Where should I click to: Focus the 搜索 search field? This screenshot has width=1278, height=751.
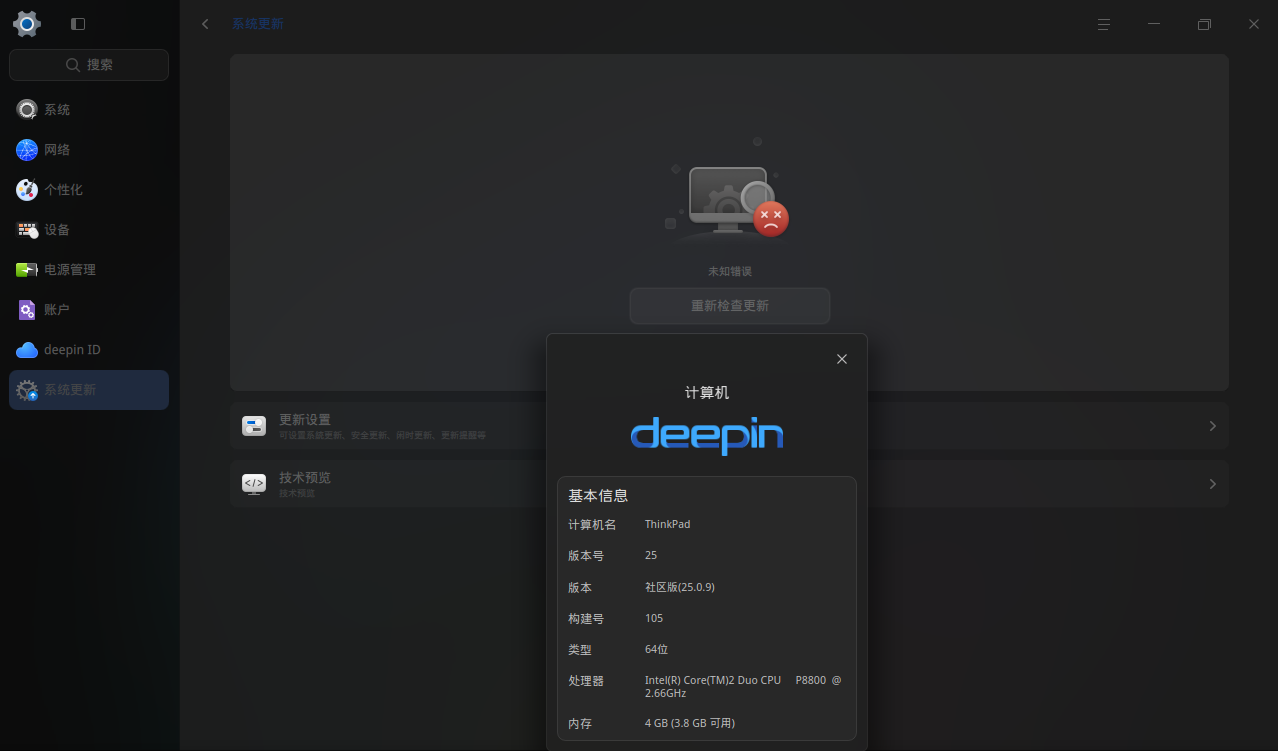[89, 65]
